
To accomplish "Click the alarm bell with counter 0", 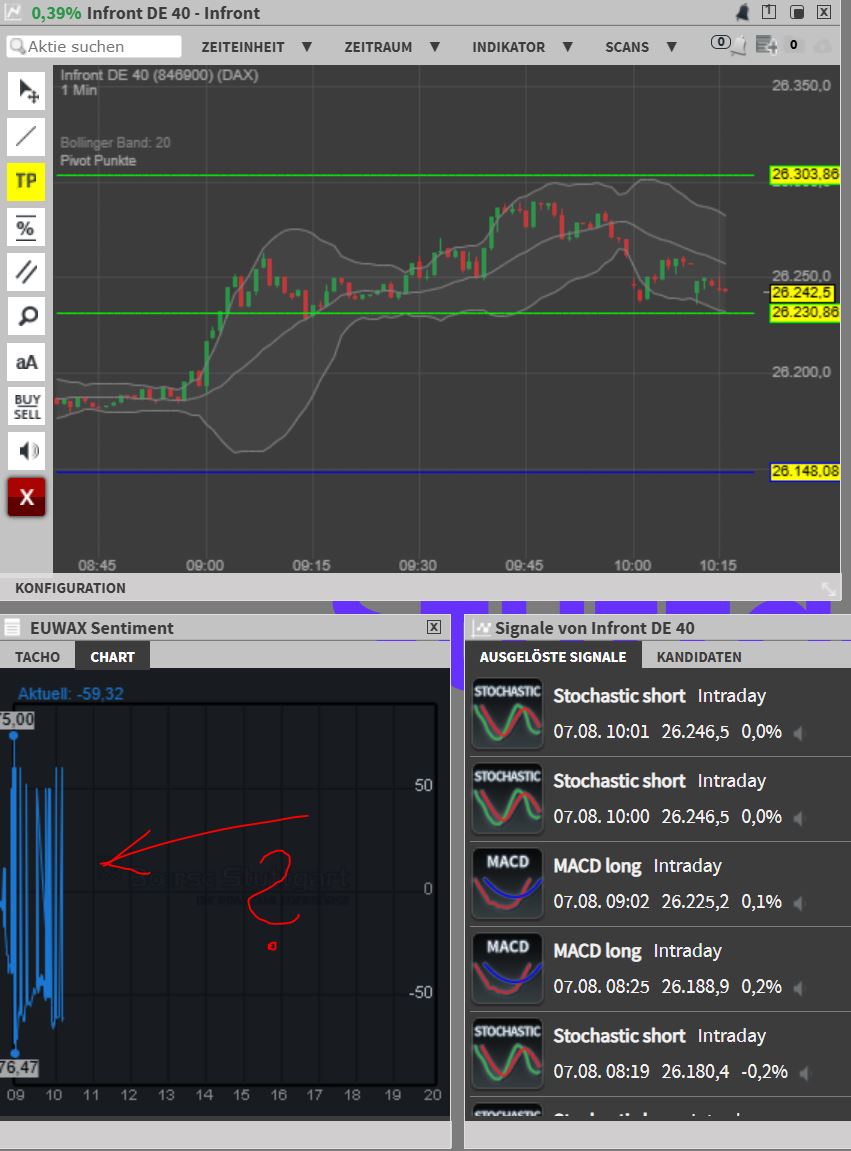I will 728,44.
